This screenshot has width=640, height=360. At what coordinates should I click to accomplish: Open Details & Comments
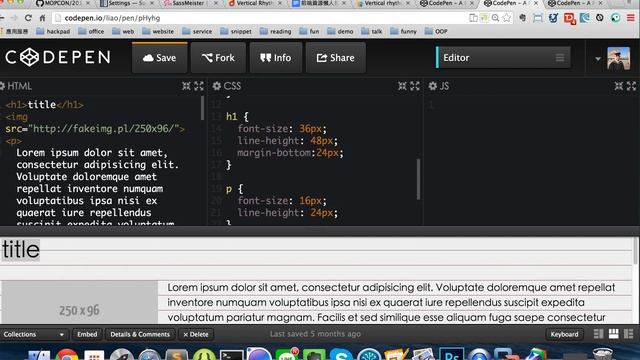pyautogui.click(x=140, y=334)
